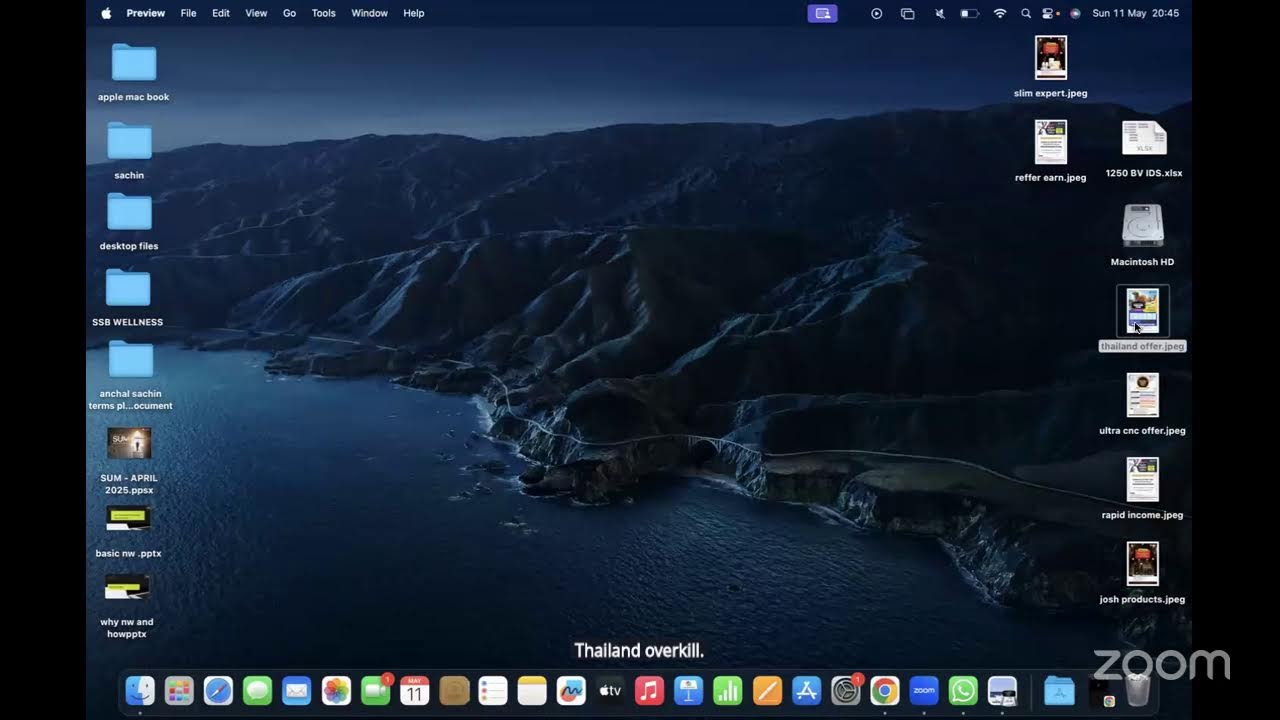Open App Store in the Dock
The width and height of the screenshot is (1280, 720).
click(x=806, y=690)
